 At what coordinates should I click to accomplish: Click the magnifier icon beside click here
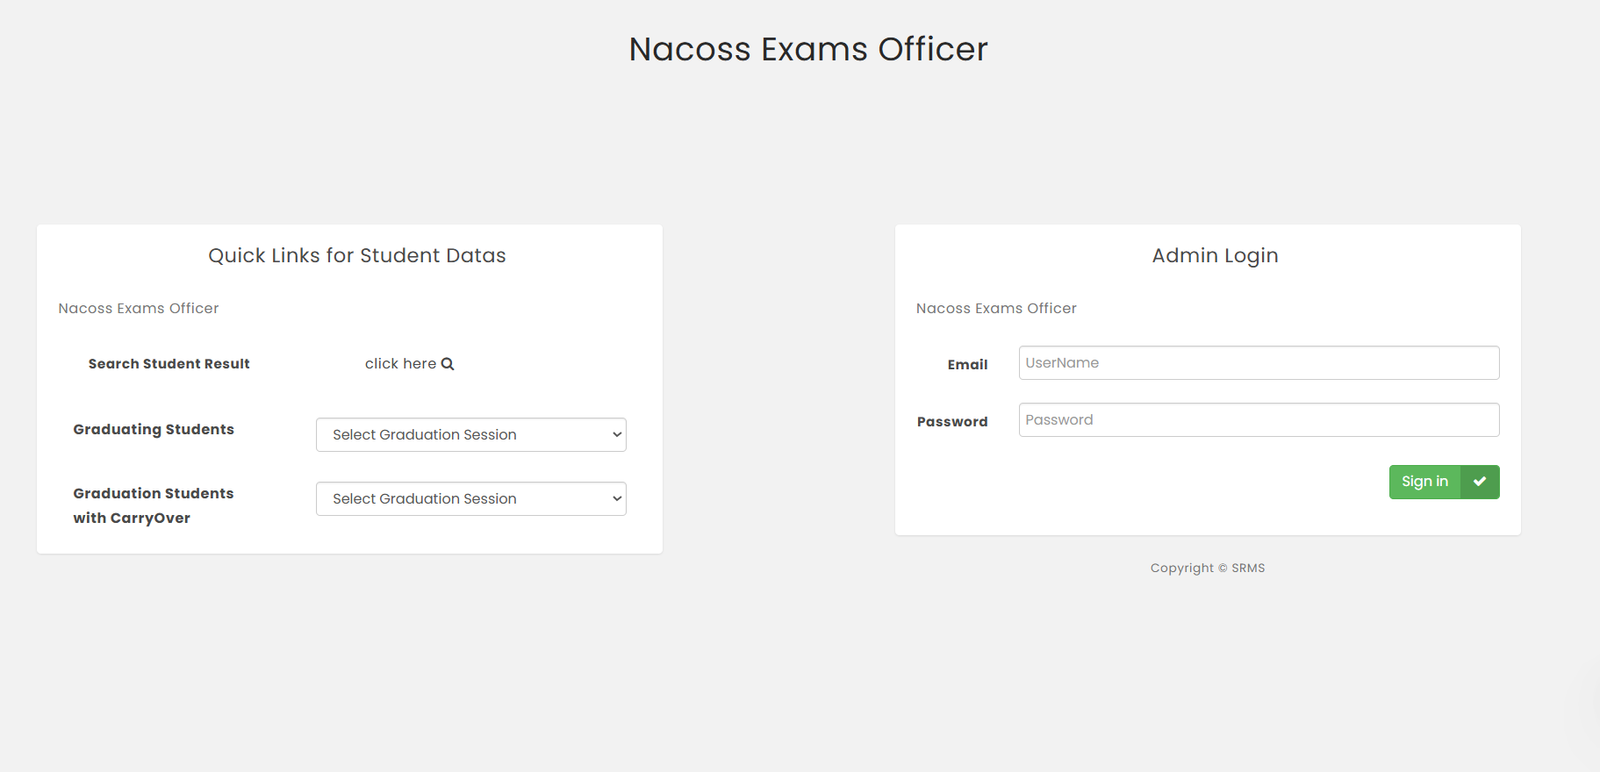pyautogui.click(x=448, y=364)
